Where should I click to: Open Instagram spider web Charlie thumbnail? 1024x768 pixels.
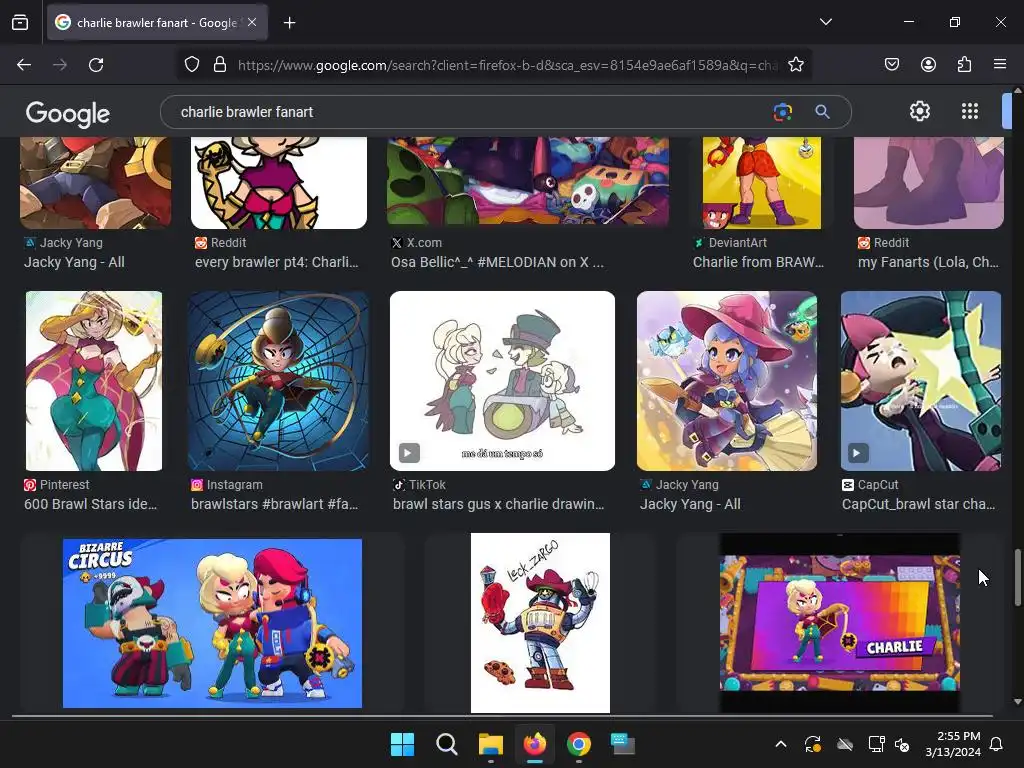(x=278, y=381)
